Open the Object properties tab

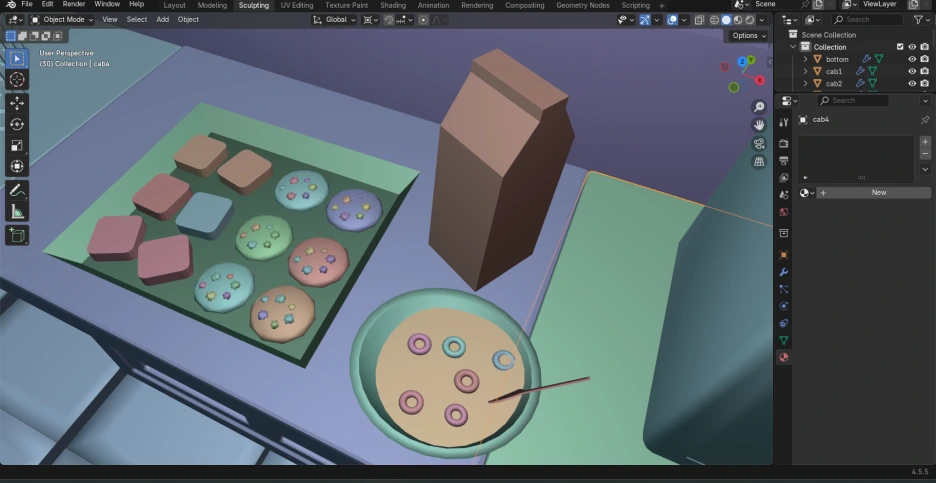click(784, 255)
